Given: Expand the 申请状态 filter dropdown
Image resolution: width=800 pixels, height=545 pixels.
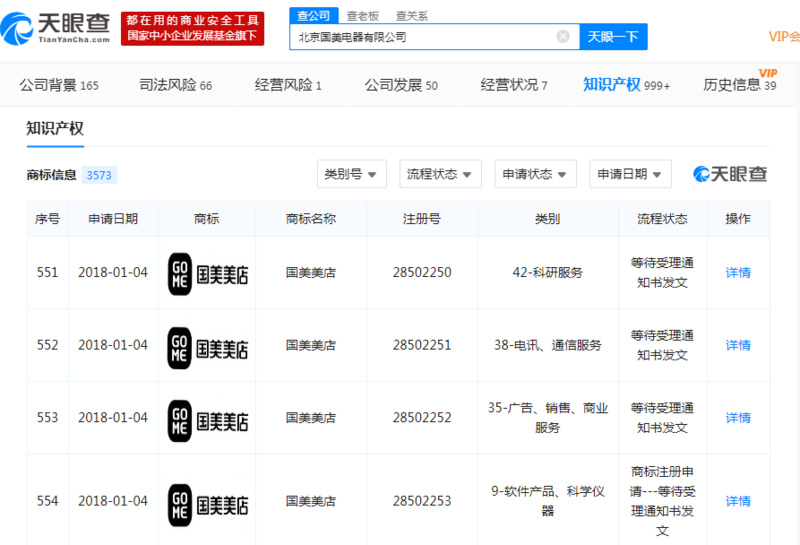Looking at the screenshot, I should point(535,174).
